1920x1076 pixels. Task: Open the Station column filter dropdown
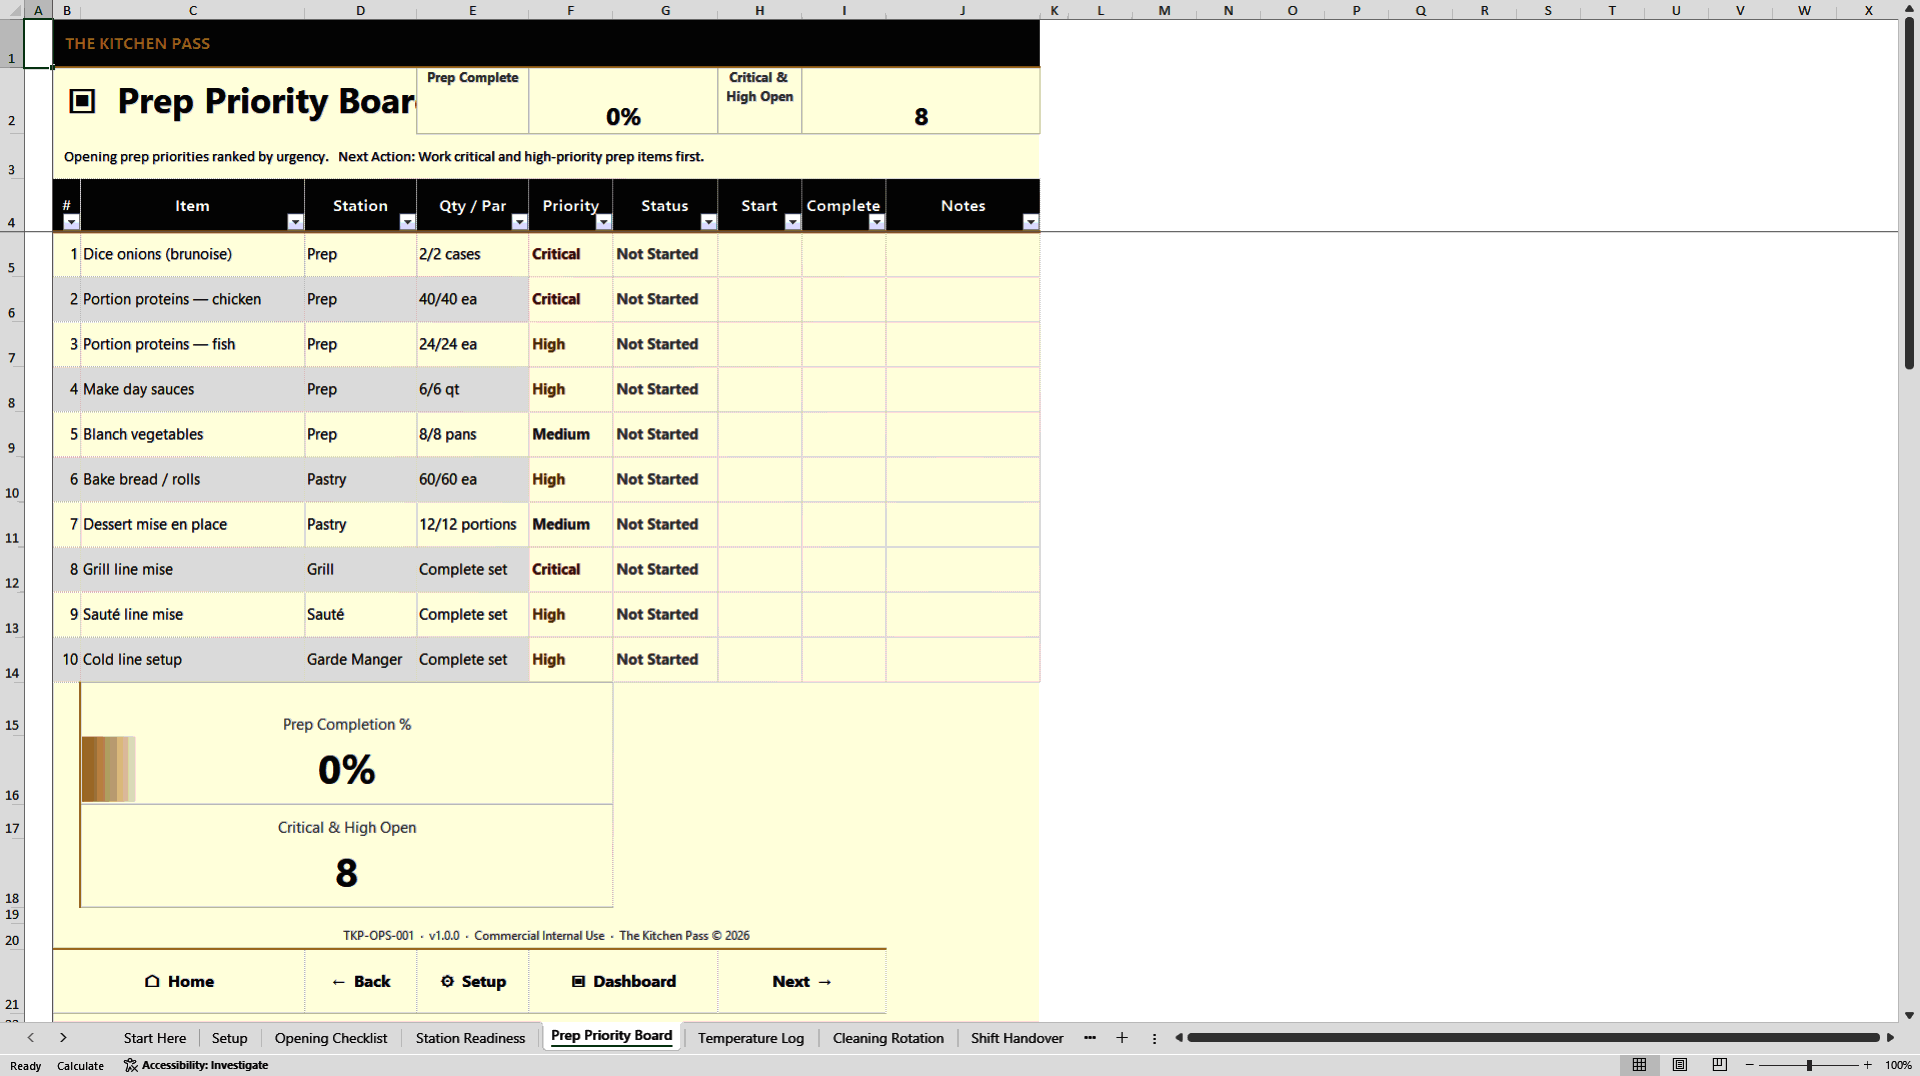407,222
